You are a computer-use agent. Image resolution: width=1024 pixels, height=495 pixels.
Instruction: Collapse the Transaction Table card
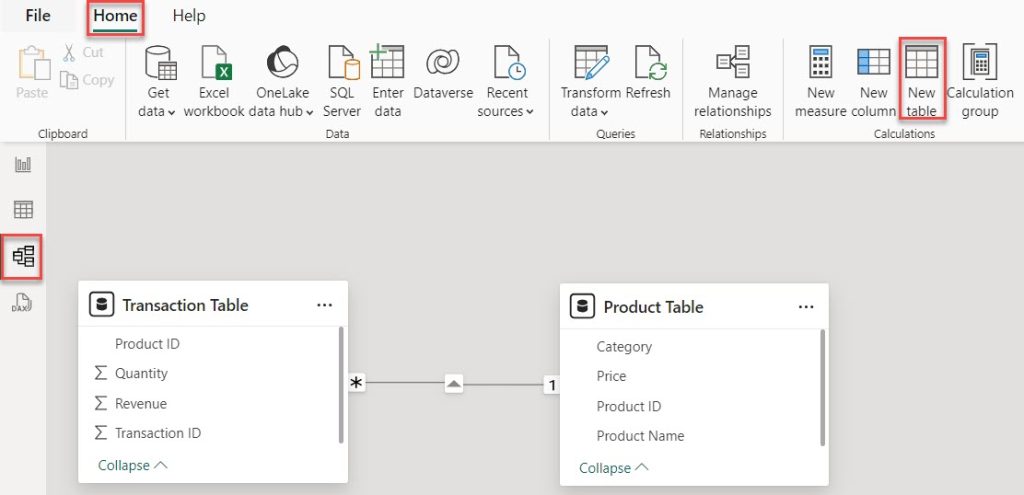(x=133, y=465)
